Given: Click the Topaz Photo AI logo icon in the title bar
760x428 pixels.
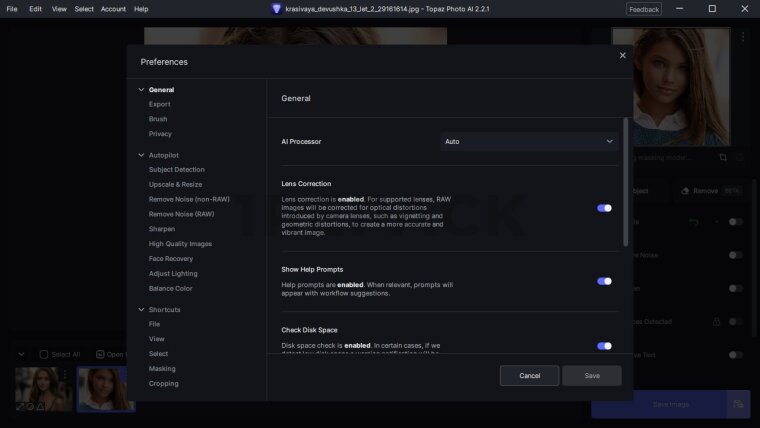Looking at the screenshot, I should tap(277, 9).
